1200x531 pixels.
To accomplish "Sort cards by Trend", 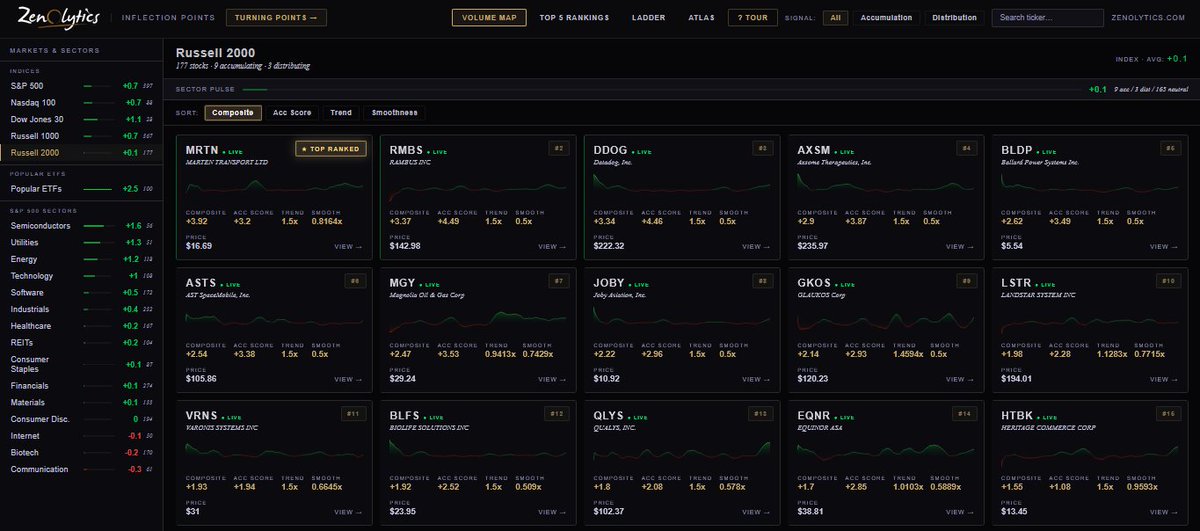I will (x=341, y=113).
